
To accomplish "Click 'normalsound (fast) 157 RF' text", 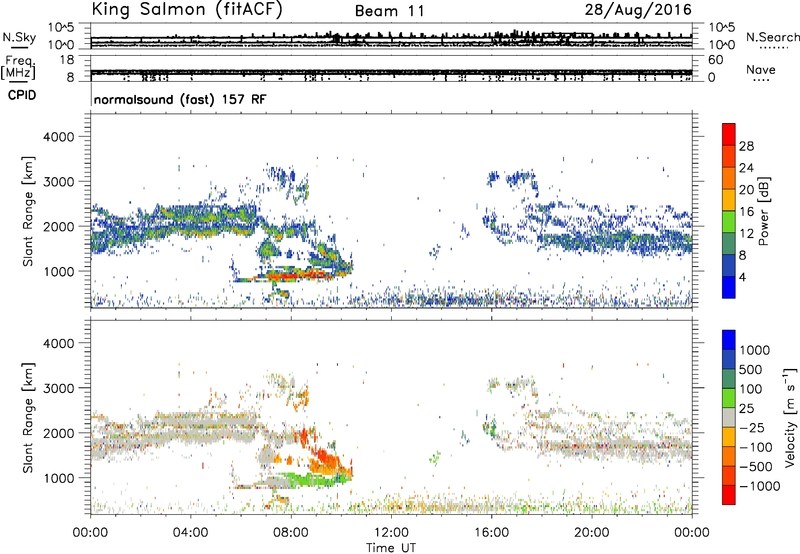I will (180, 99).
